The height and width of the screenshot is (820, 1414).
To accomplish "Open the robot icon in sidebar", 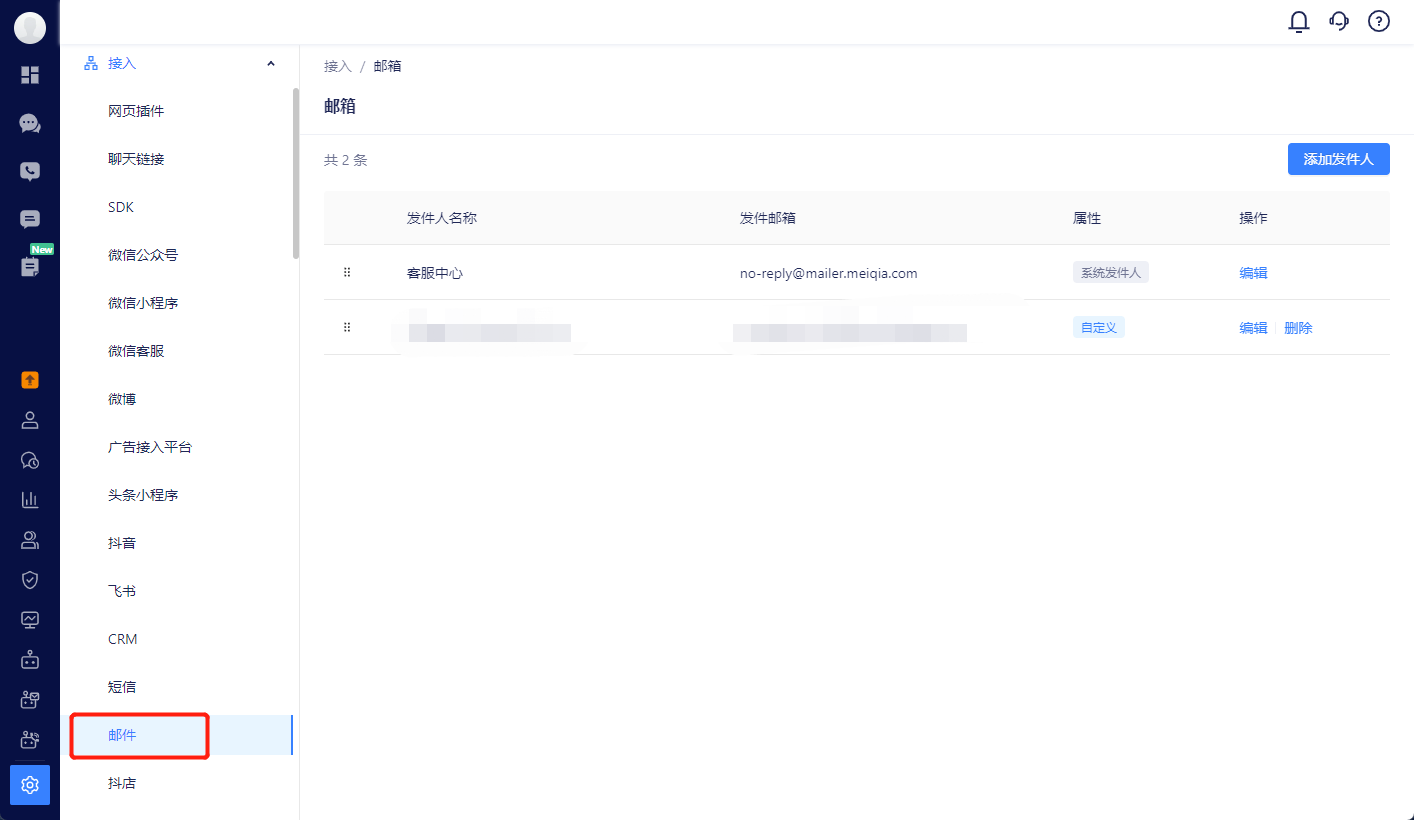I will [30, 660].
